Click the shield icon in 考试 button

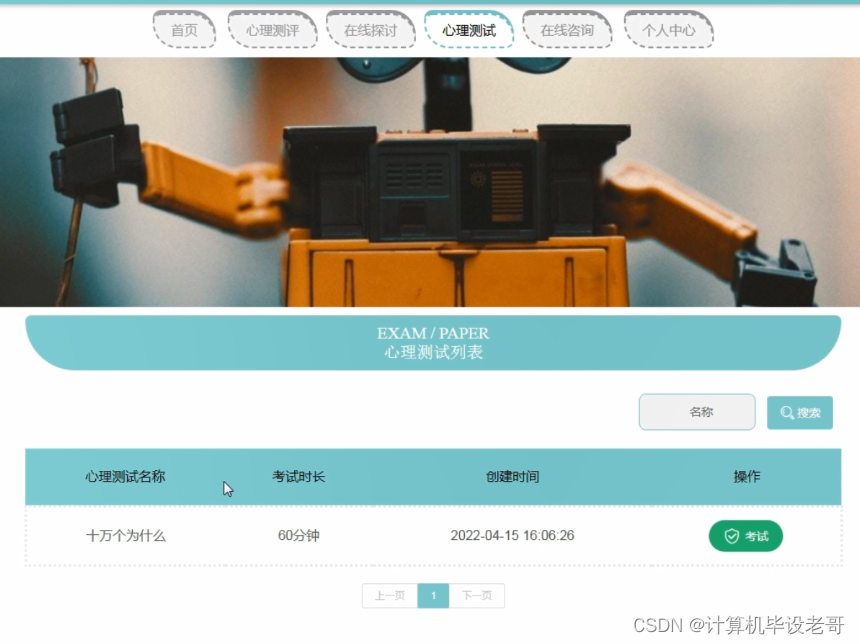732,536
